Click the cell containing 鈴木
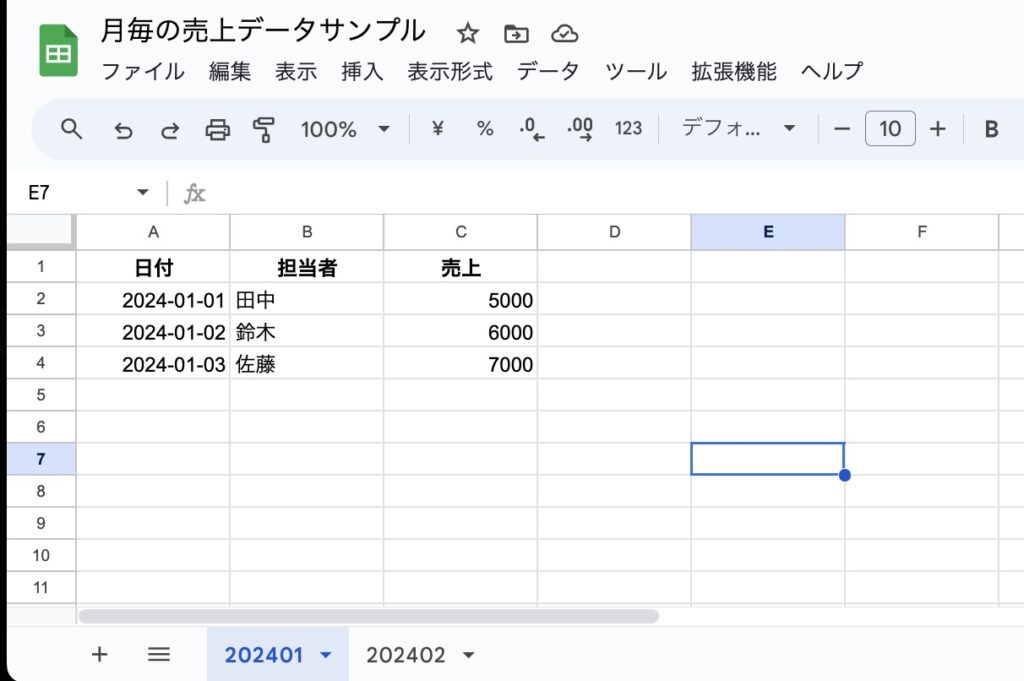1024x681 pixels. (306, 333)
